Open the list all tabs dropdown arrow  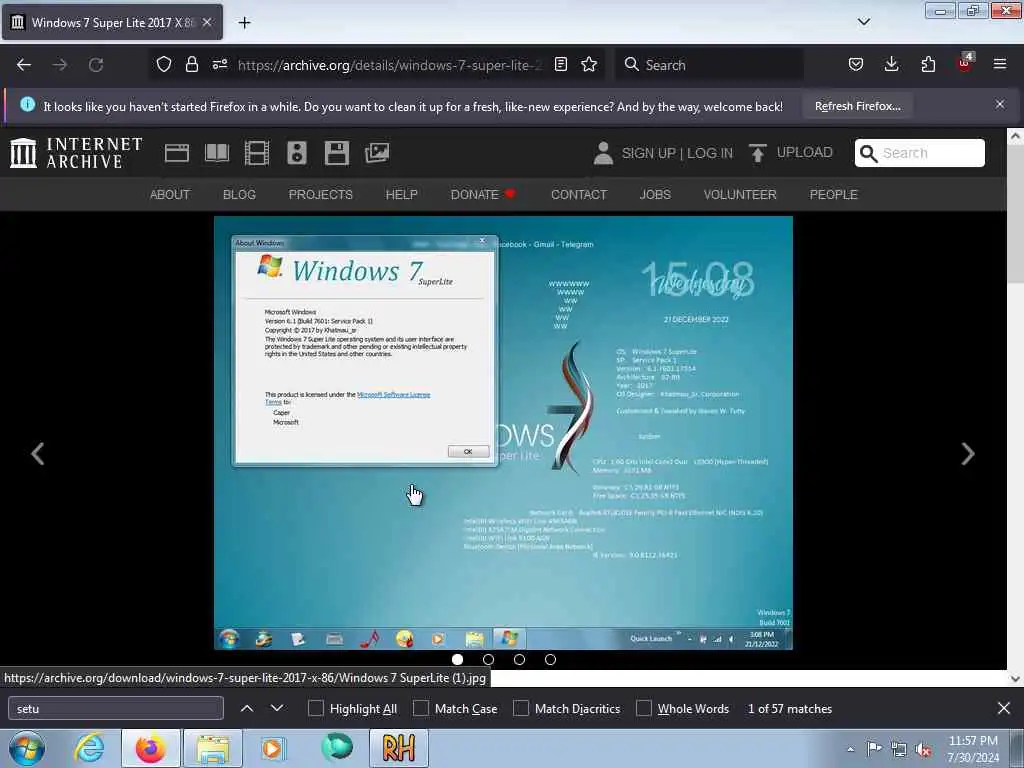click(864, 22)
